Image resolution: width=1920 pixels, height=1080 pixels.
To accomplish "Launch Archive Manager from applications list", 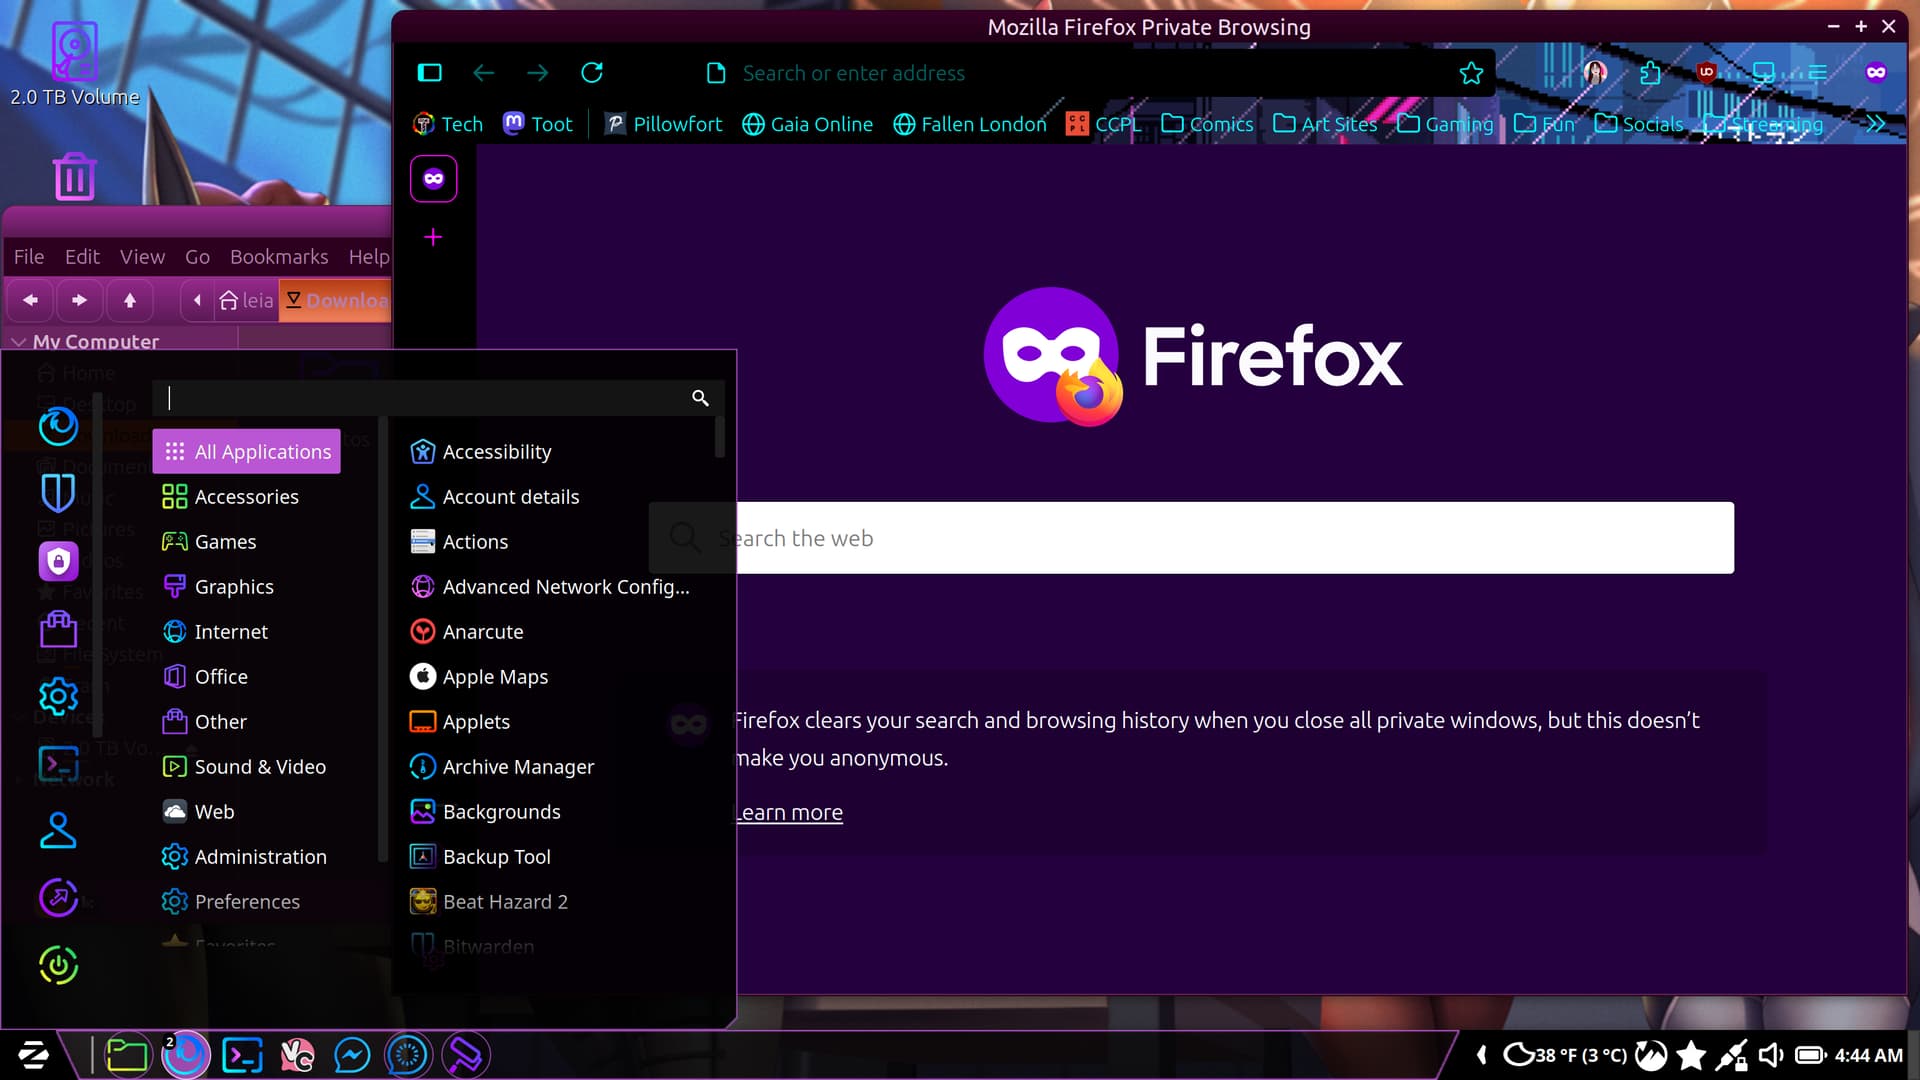I will point(518,767).
